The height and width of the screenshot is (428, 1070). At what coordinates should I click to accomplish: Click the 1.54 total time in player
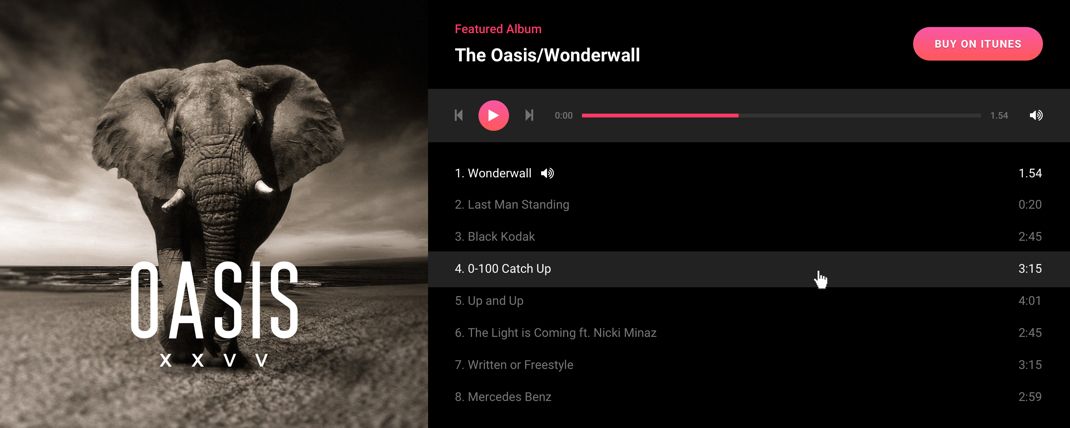[999, 115]
